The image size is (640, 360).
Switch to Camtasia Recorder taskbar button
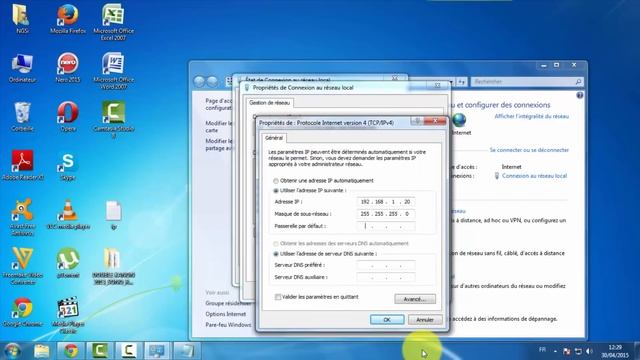coord(129,351)
